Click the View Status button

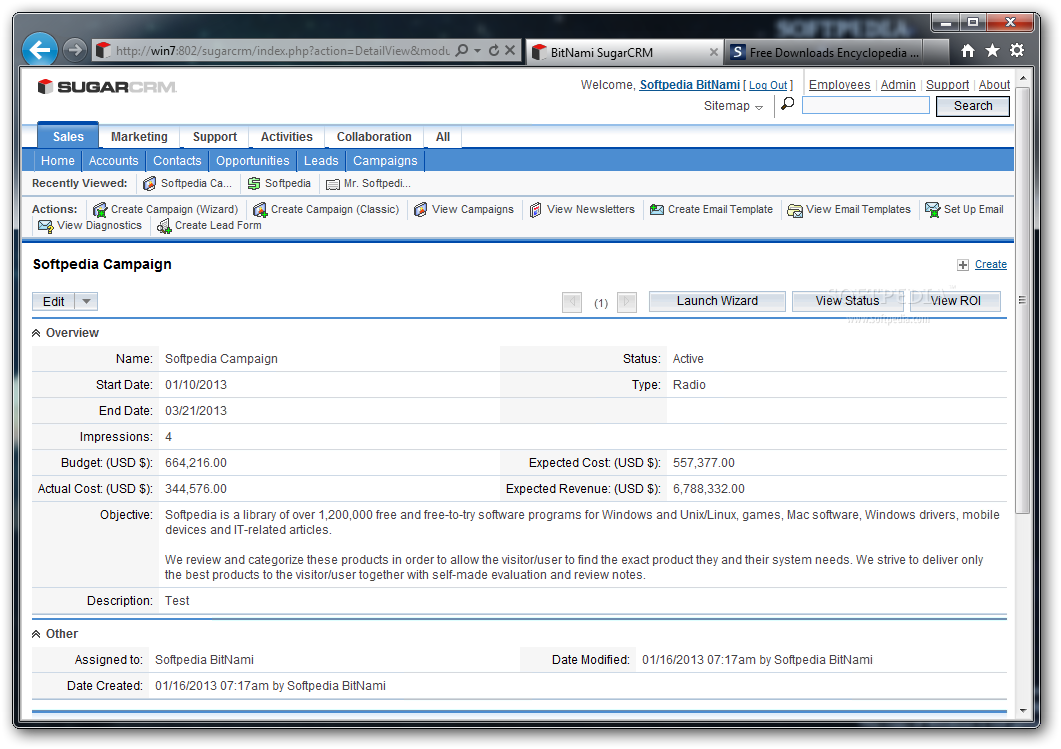point(847,301)
